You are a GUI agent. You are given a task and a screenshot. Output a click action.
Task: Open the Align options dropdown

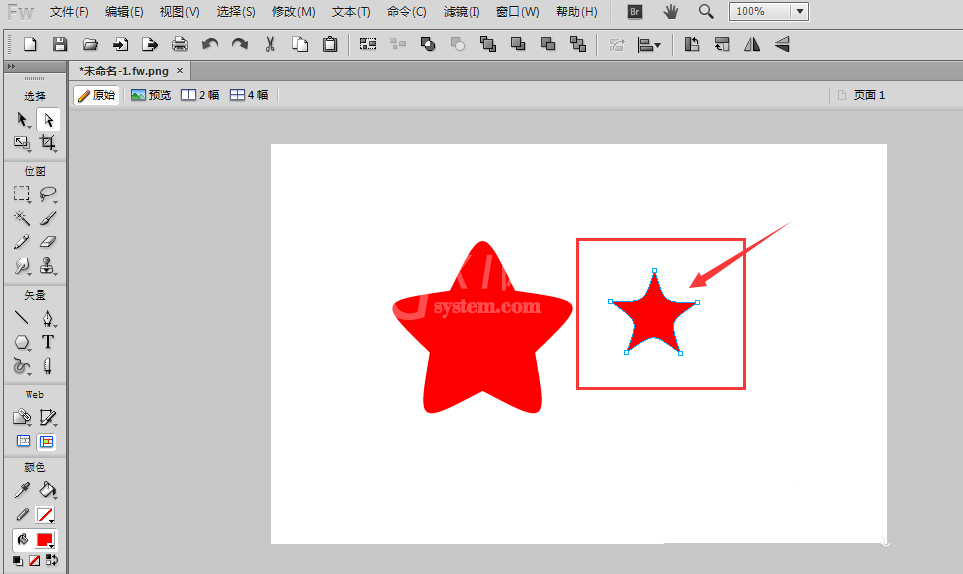[649, 44]
